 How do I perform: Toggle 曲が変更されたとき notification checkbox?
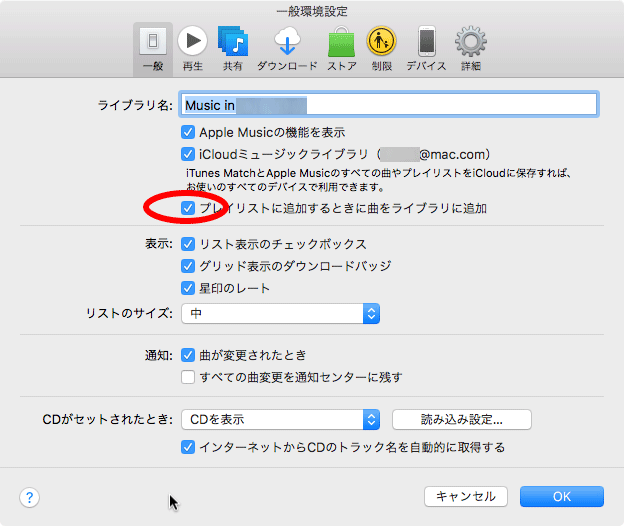pyautogui.click(x=188, y=355)
